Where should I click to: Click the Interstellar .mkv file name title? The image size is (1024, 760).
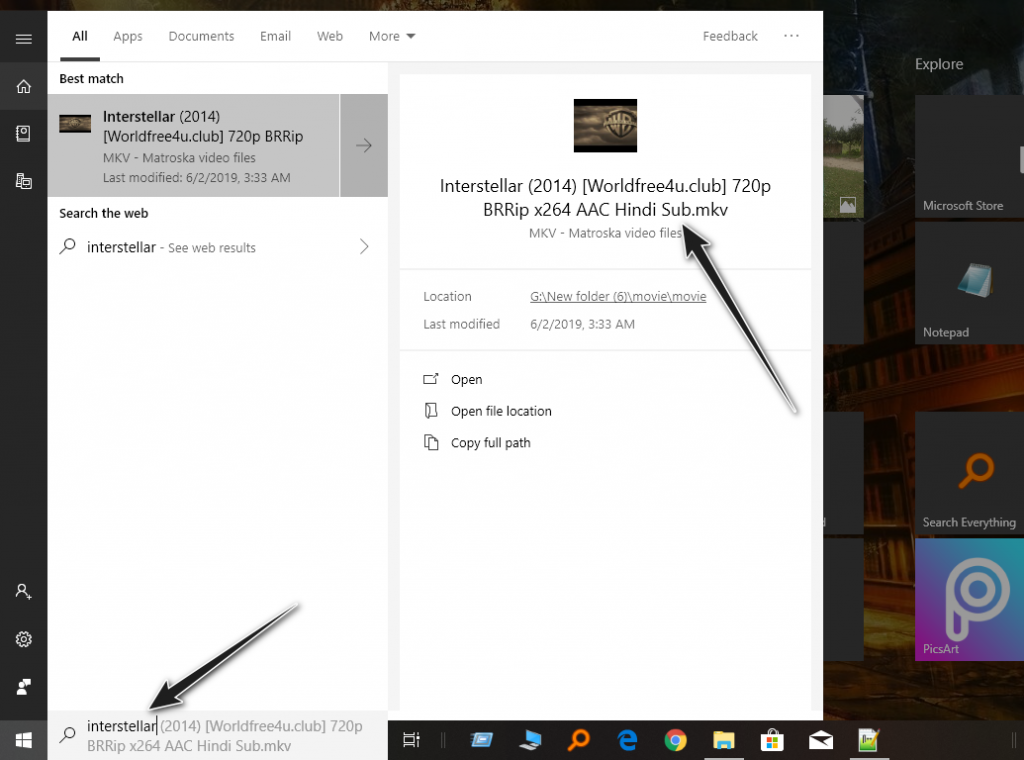tap(605, 198)
